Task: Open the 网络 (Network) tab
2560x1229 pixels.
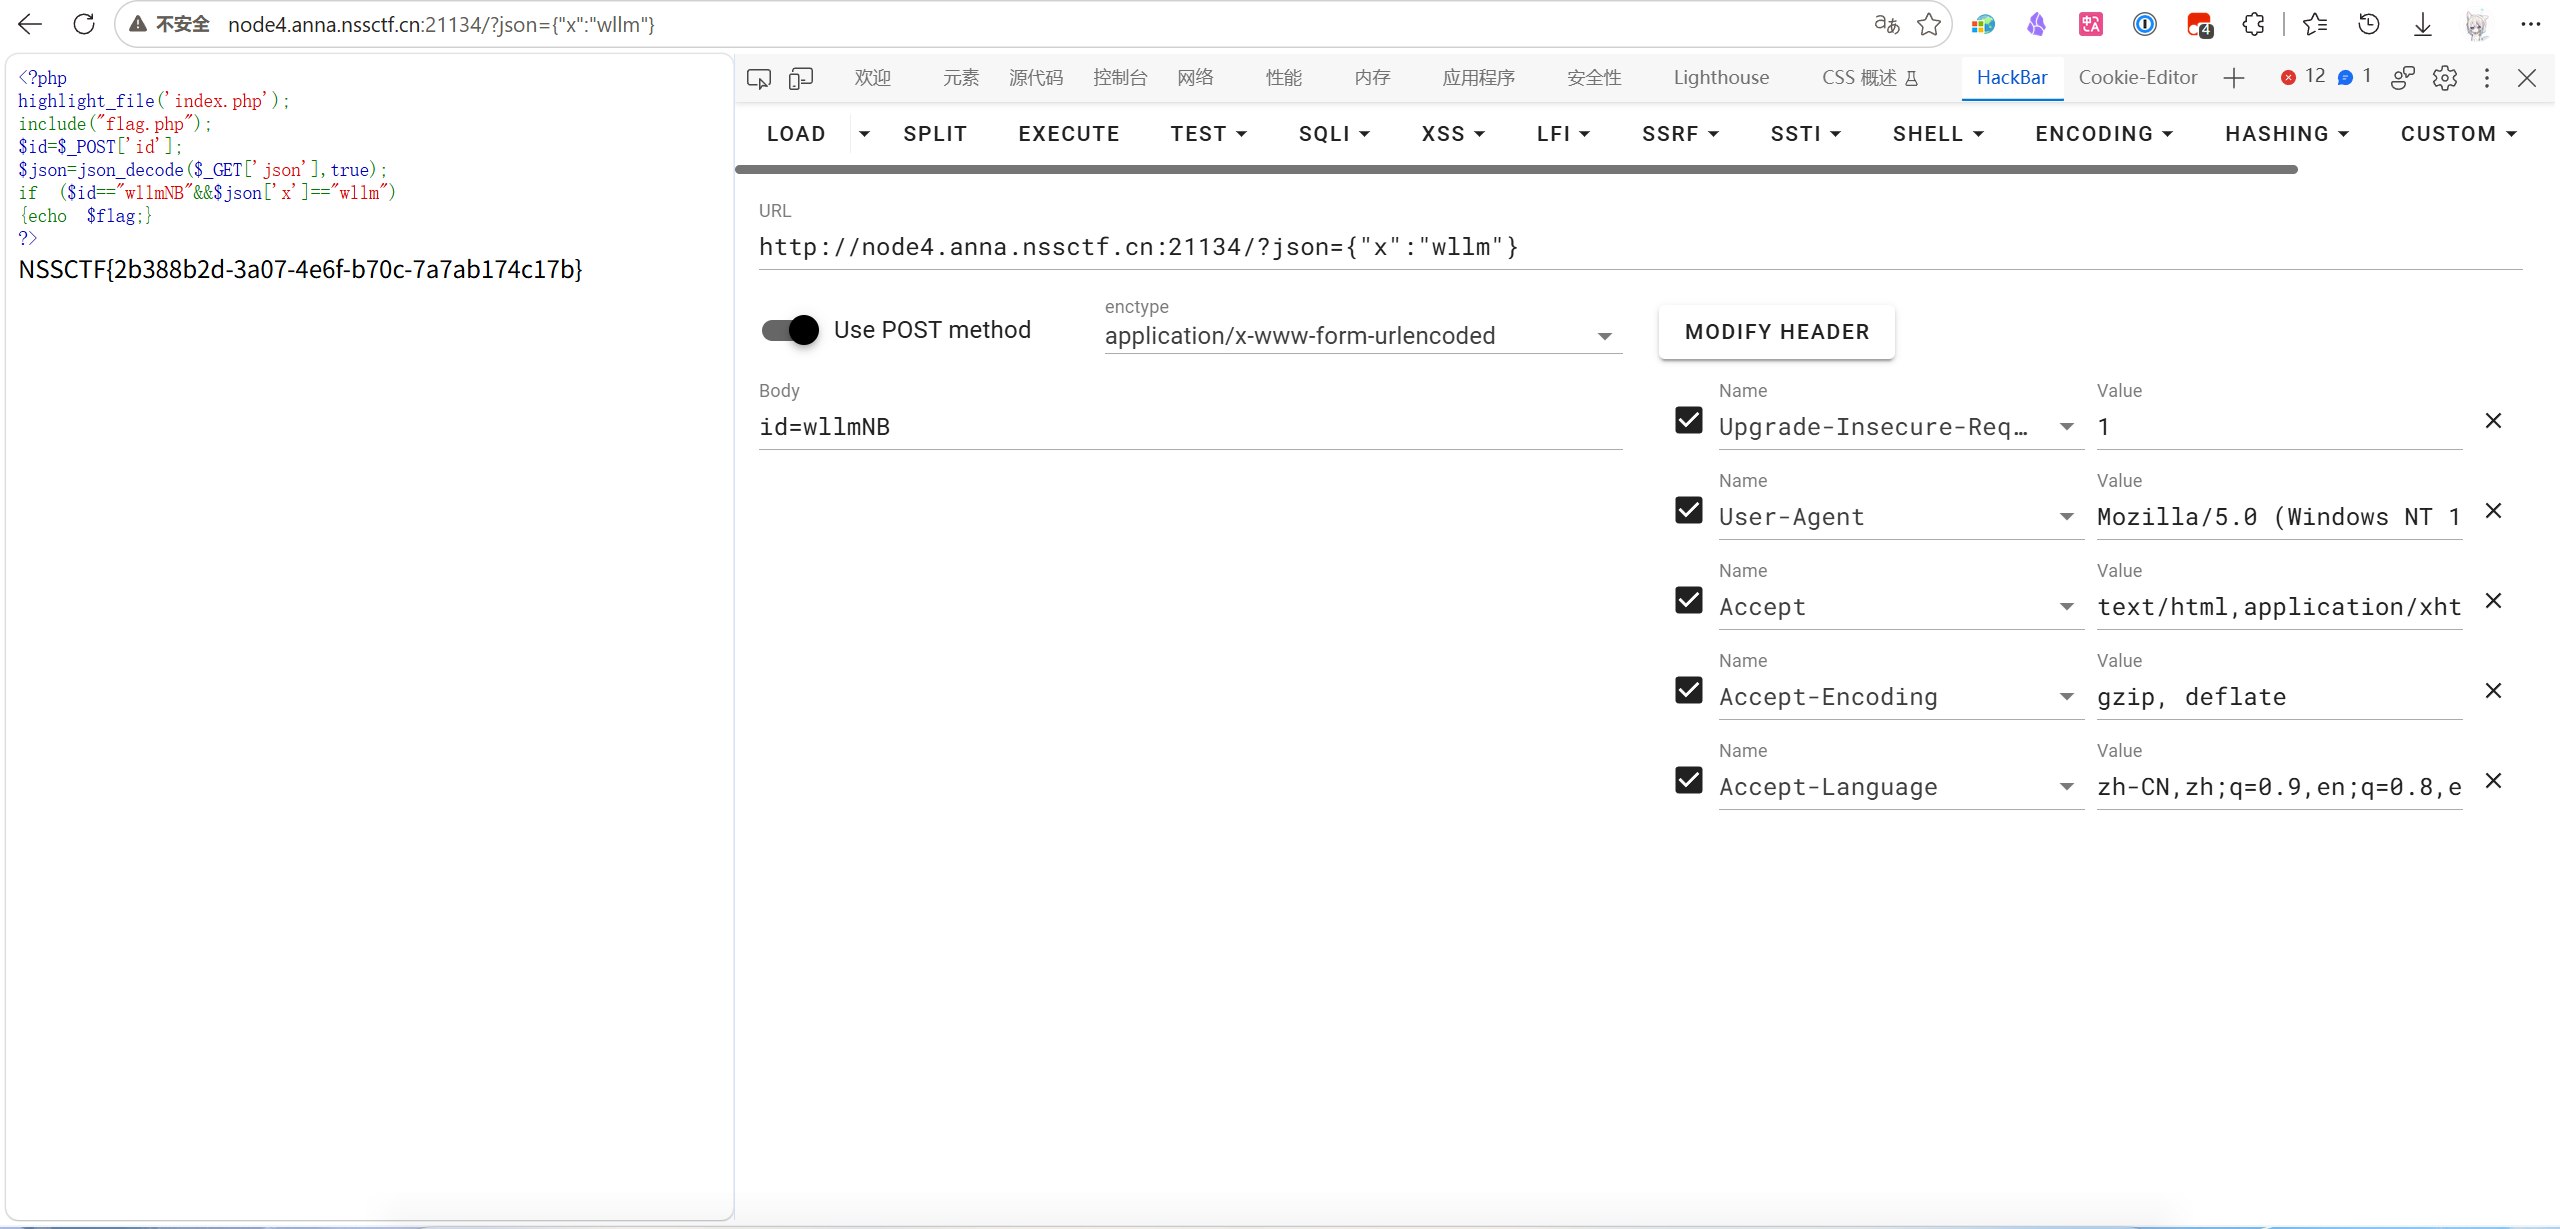Action: (1195, 78)
